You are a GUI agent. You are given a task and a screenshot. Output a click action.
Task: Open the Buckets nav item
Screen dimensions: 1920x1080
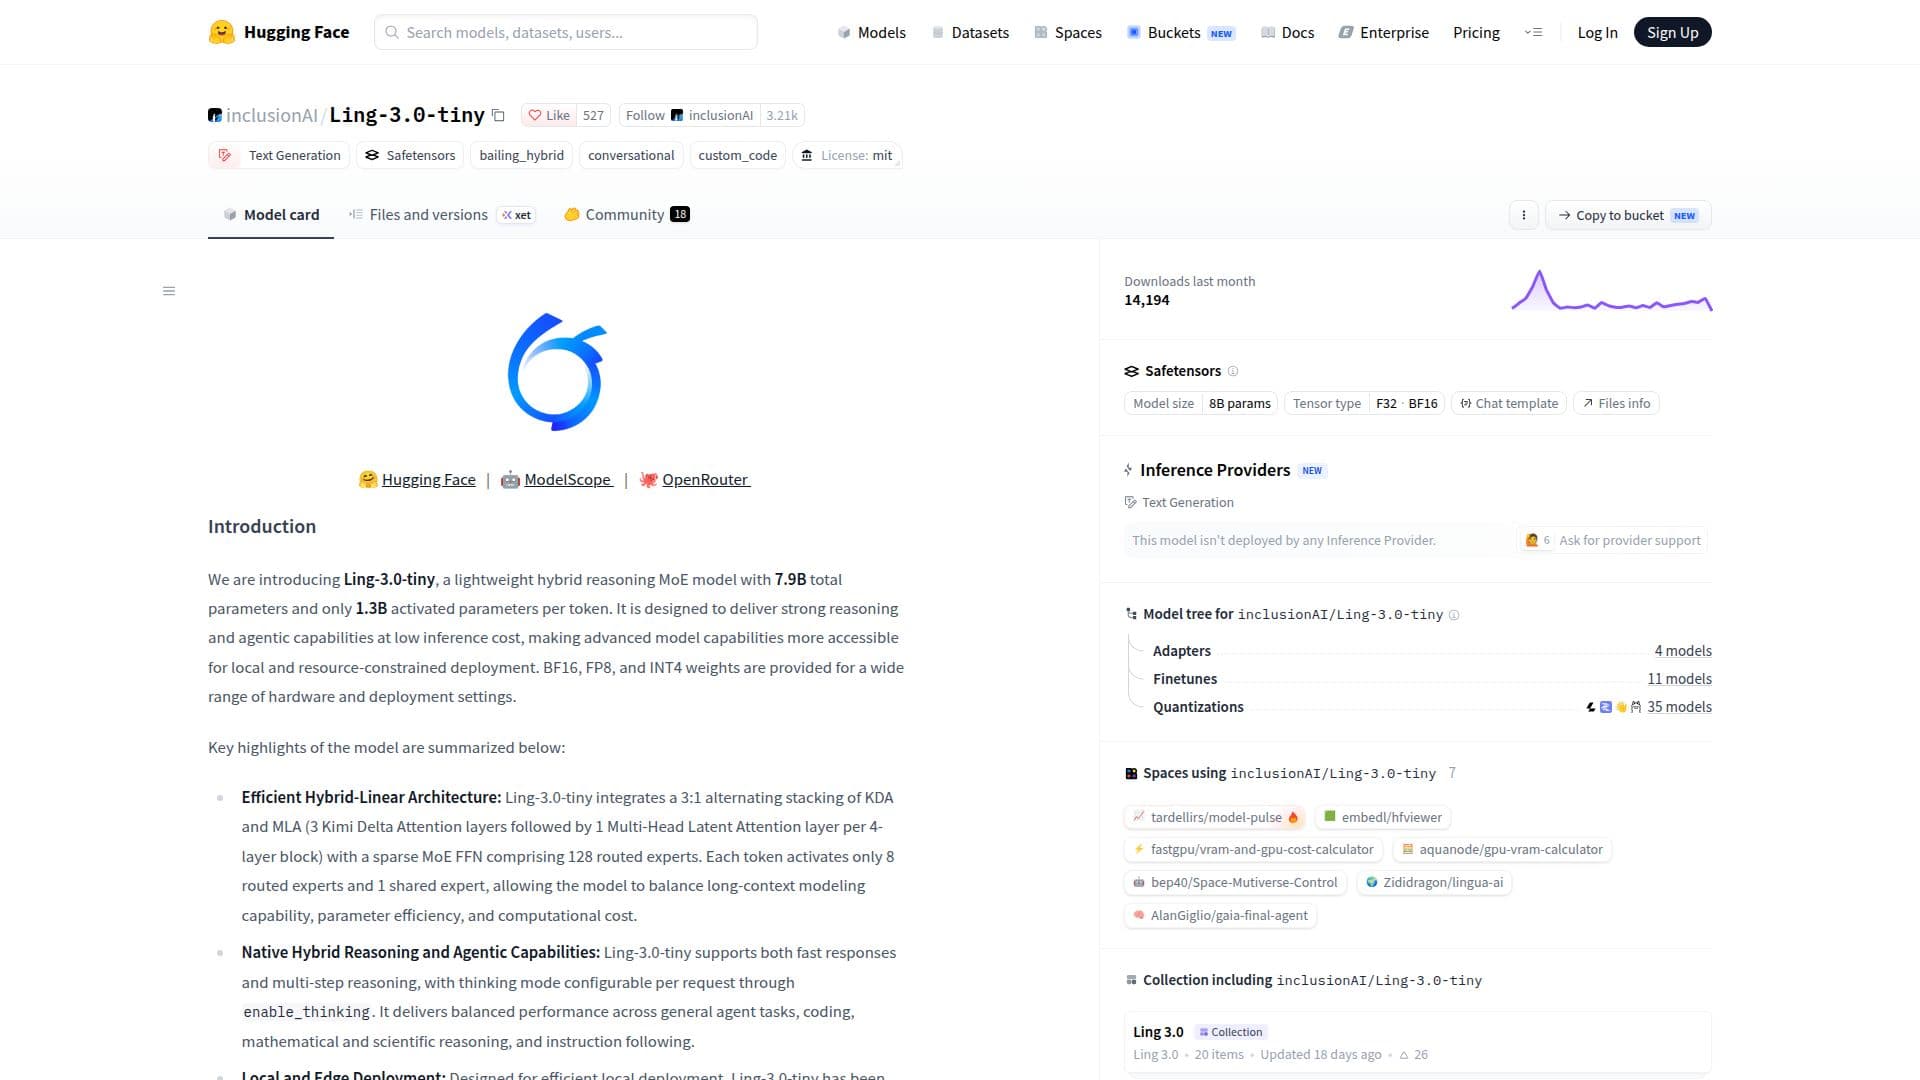[x=1181, y=32]
